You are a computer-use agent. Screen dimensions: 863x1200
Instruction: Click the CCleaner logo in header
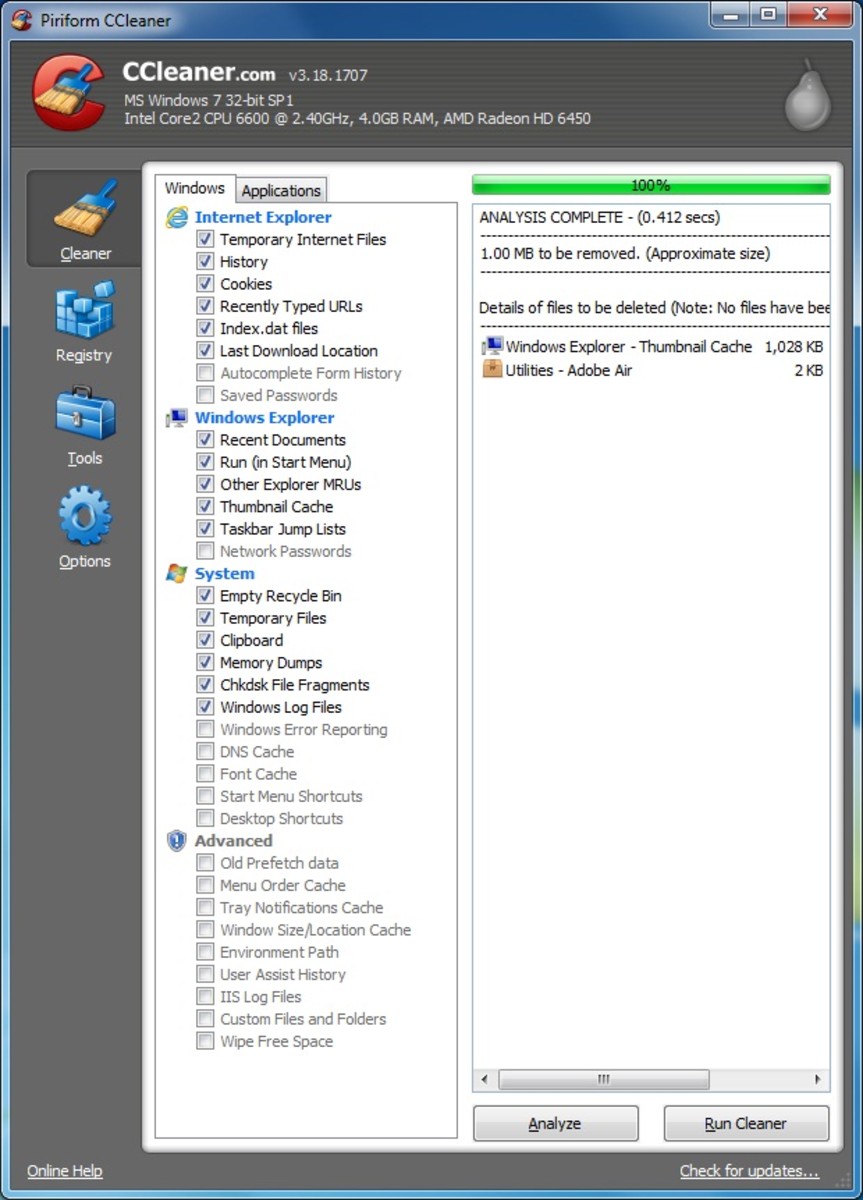point(67,93)
